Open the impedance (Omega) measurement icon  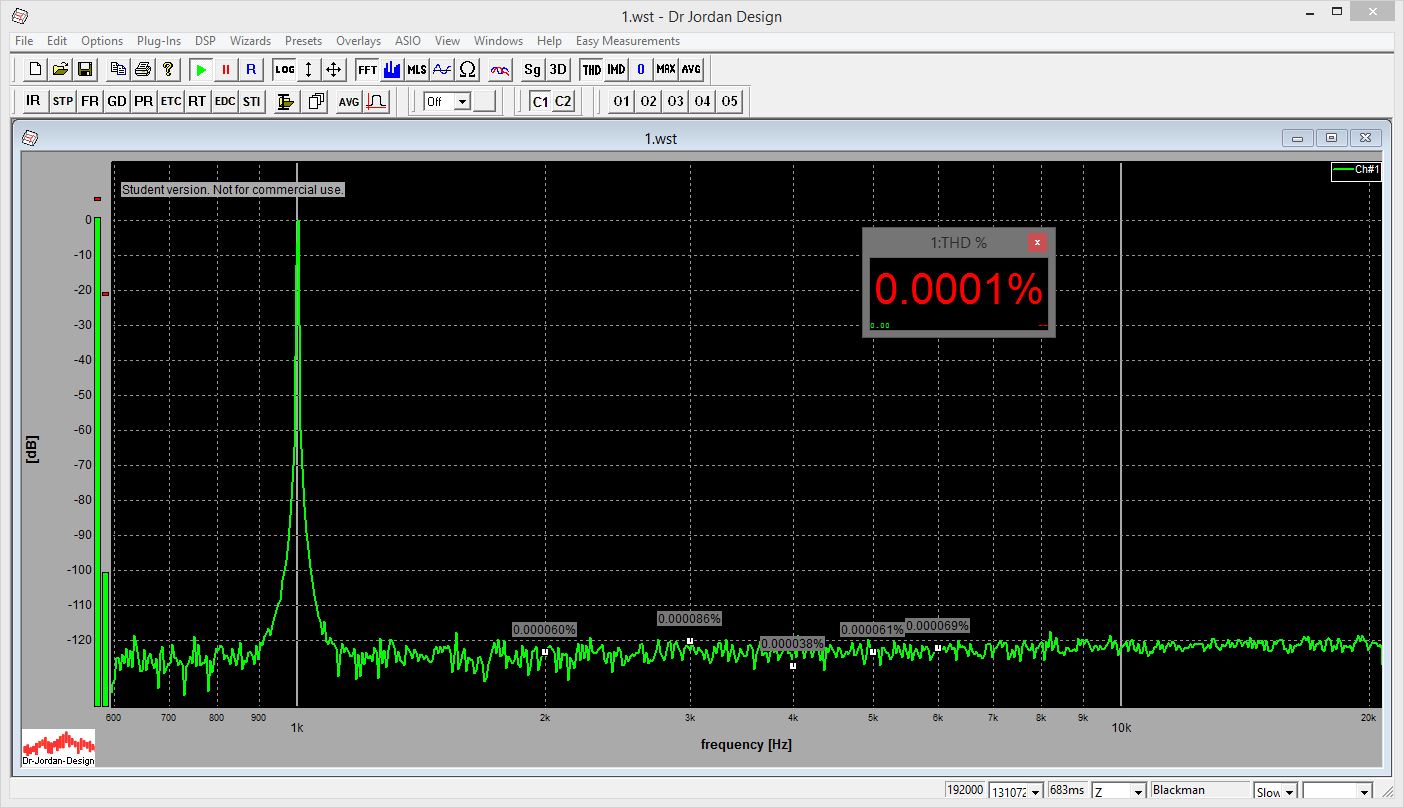click(467, 69)
